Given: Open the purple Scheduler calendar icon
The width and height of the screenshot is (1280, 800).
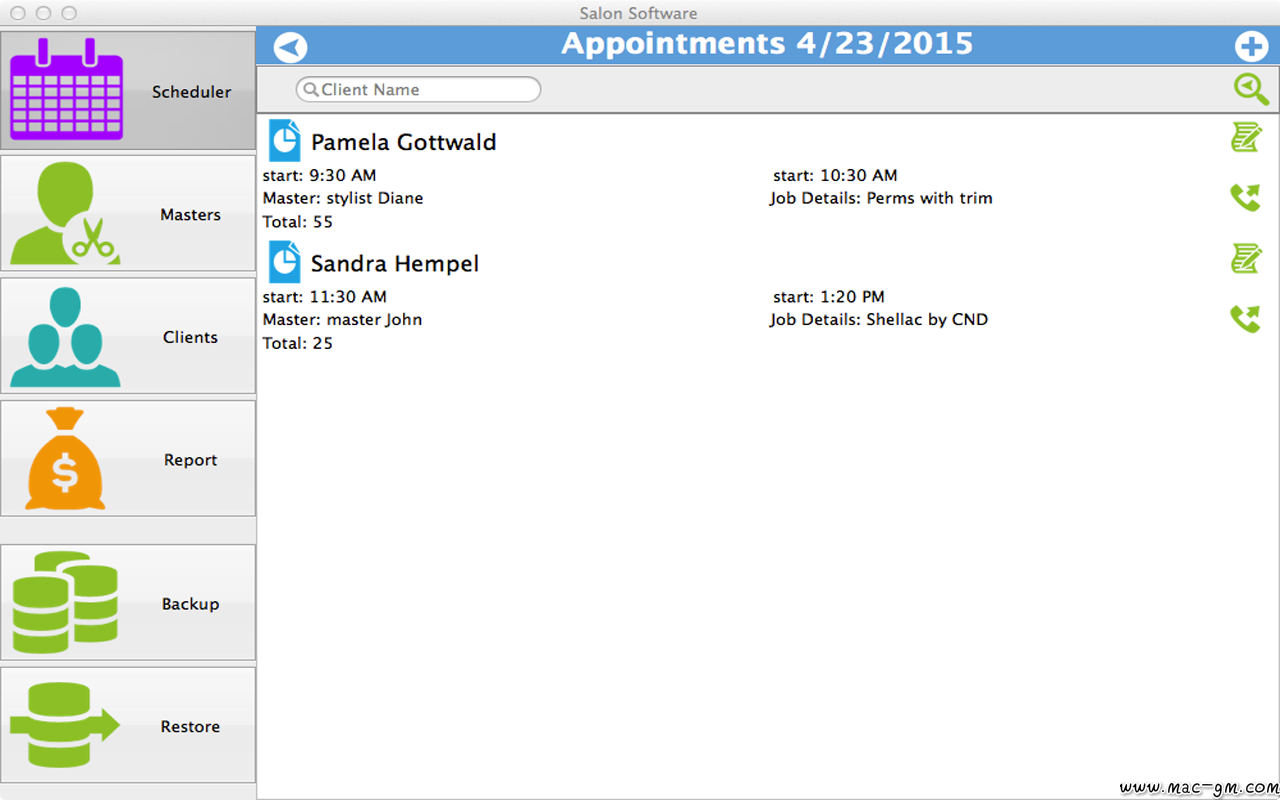Looking at the screenshot, I should pyautogui.click(x=66, y=89).
